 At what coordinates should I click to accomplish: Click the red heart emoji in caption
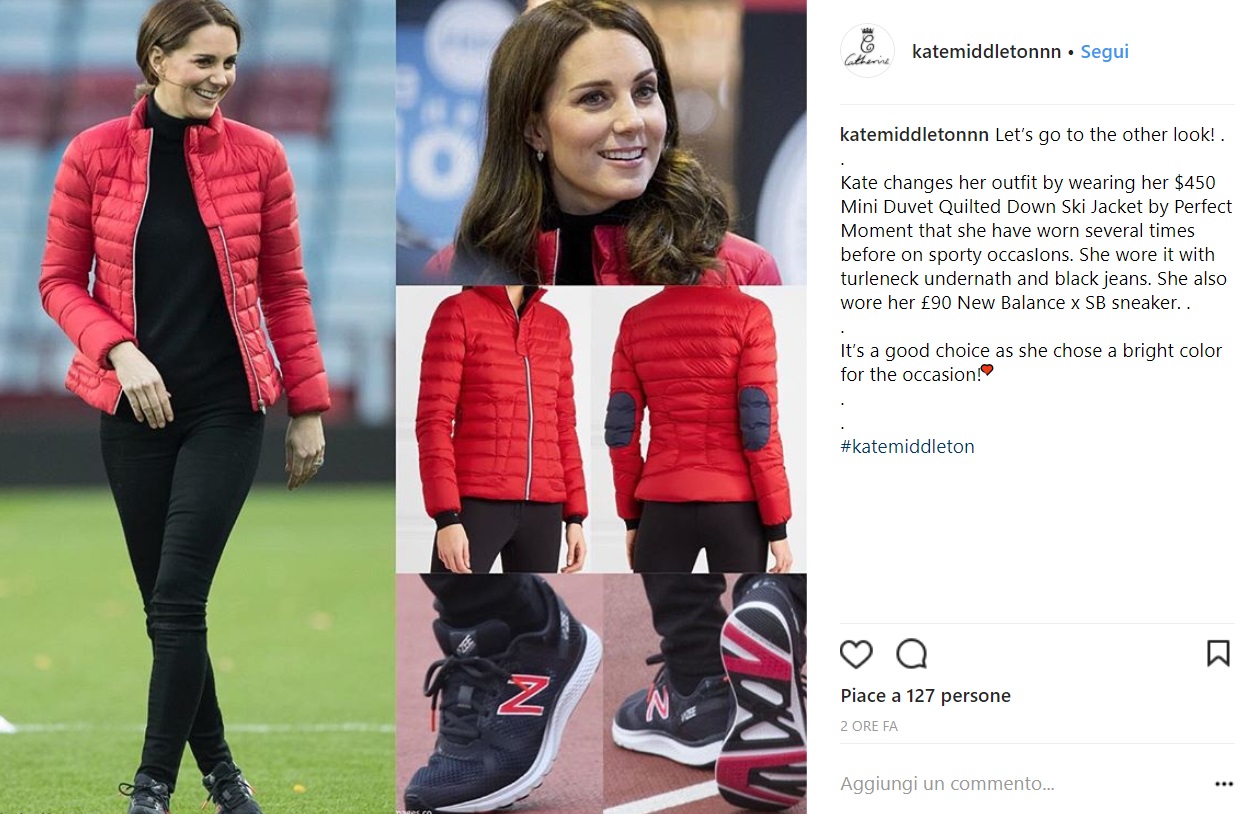(x=987, y=371)
